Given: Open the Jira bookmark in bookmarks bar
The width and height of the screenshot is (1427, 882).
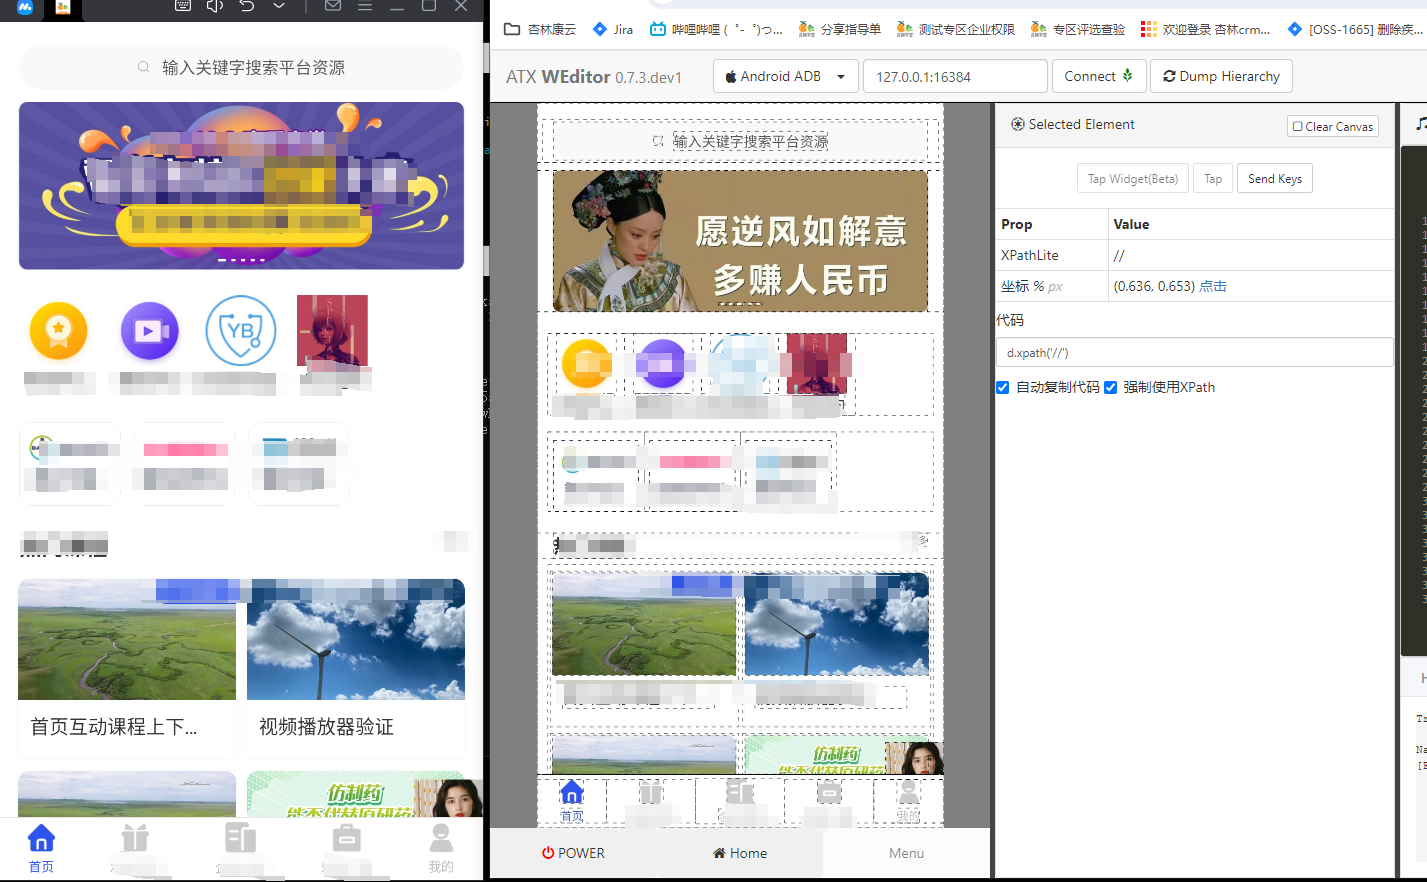Looking at the screenshot, I should [x=612, y=29].
